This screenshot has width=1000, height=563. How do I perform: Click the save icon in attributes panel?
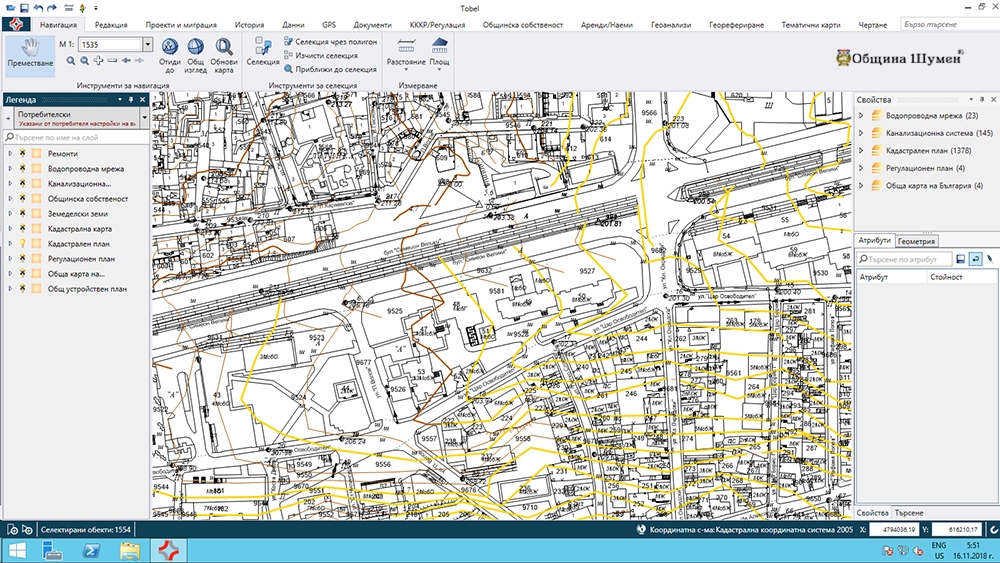coord(960,259)
